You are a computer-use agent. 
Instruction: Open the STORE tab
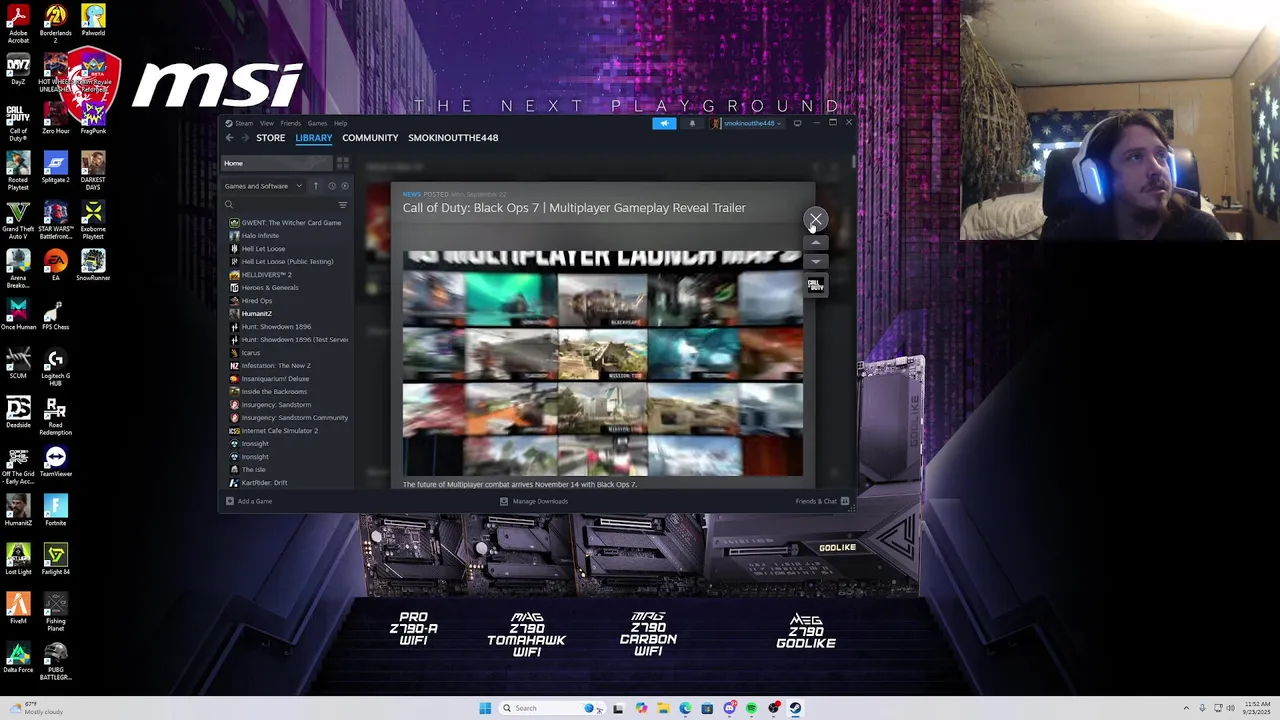coord(270,138)
